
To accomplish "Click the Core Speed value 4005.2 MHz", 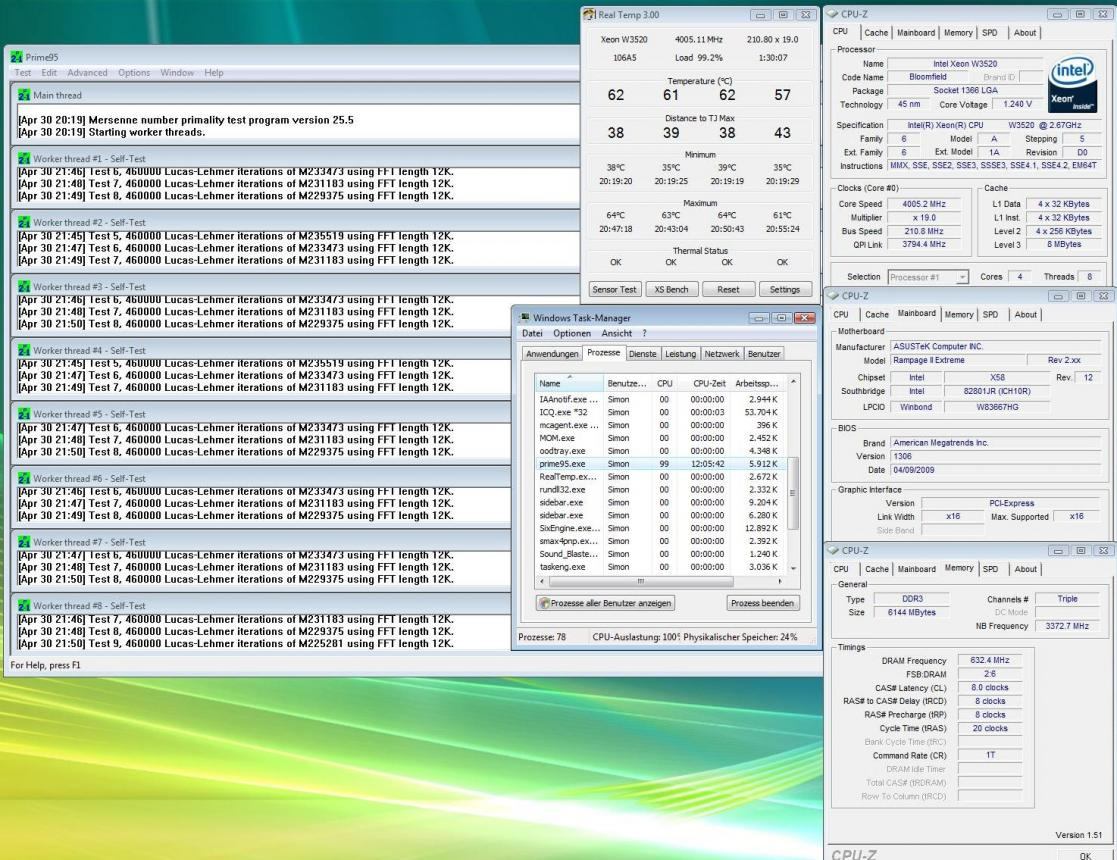I will point(924,204).
